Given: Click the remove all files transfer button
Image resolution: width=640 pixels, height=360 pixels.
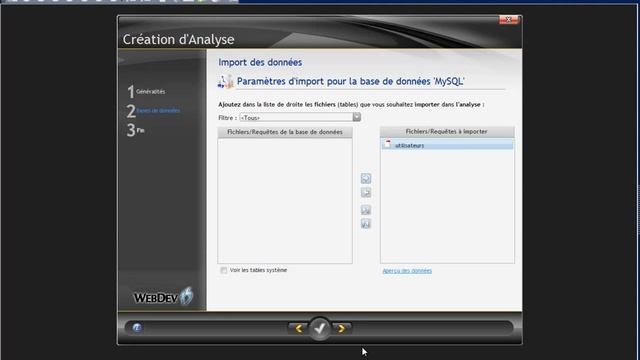Looking at the screenshot, I should tap(366, 224).
